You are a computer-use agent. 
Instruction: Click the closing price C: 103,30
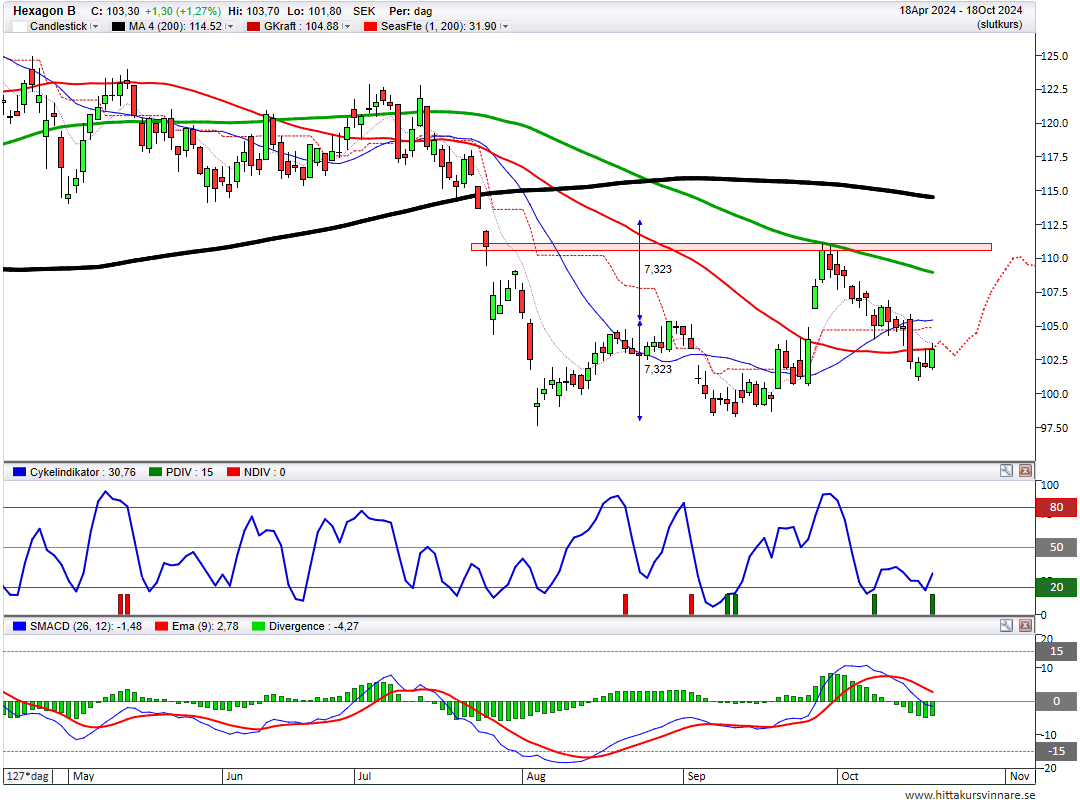coord(115,11)
